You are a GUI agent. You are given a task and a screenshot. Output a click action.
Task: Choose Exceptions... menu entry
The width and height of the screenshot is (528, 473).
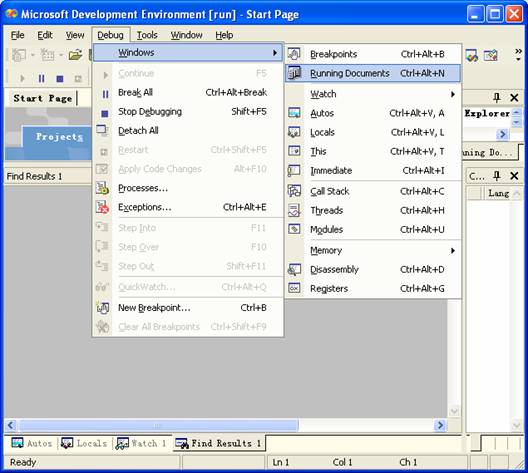(144, 207)
